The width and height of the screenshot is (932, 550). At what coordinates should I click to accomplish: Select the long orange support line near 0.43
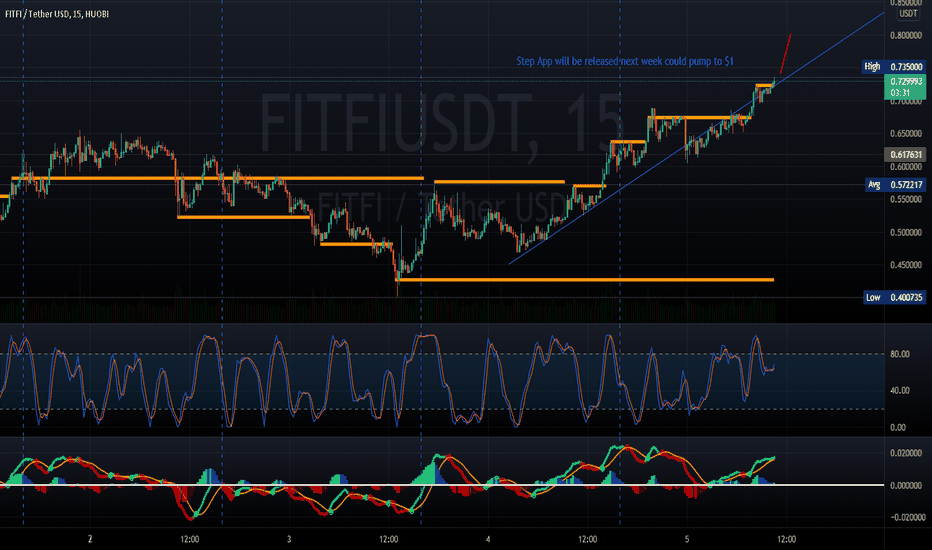click(x=585, y=279)
